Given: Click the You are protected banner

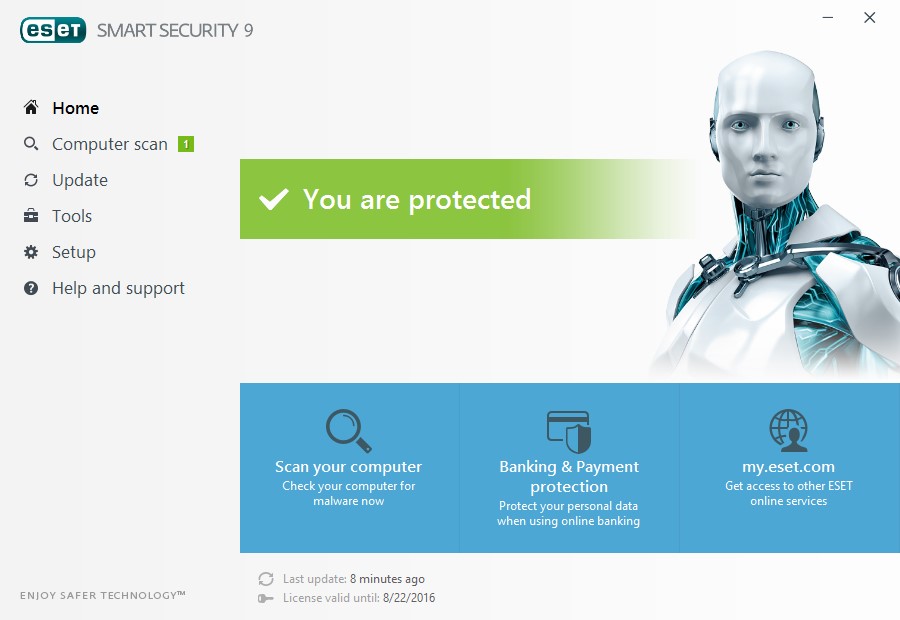Looking at the screenshot, I should 471,199.
